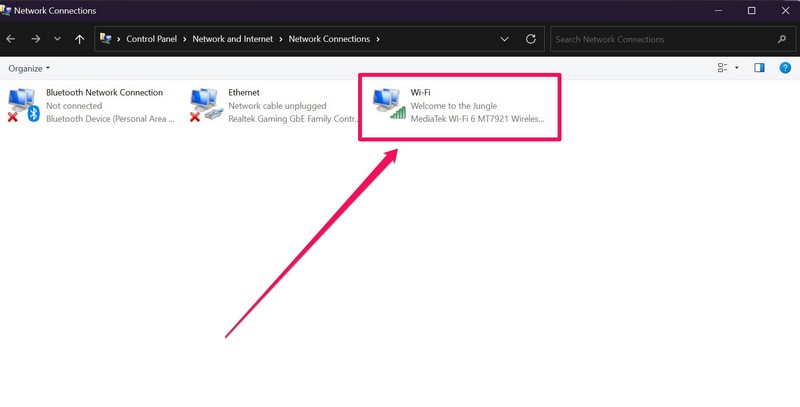This screenshot has height=407, width=800.
Task: Select the Ethernet adapter icon
Action: tap(206, 104)
